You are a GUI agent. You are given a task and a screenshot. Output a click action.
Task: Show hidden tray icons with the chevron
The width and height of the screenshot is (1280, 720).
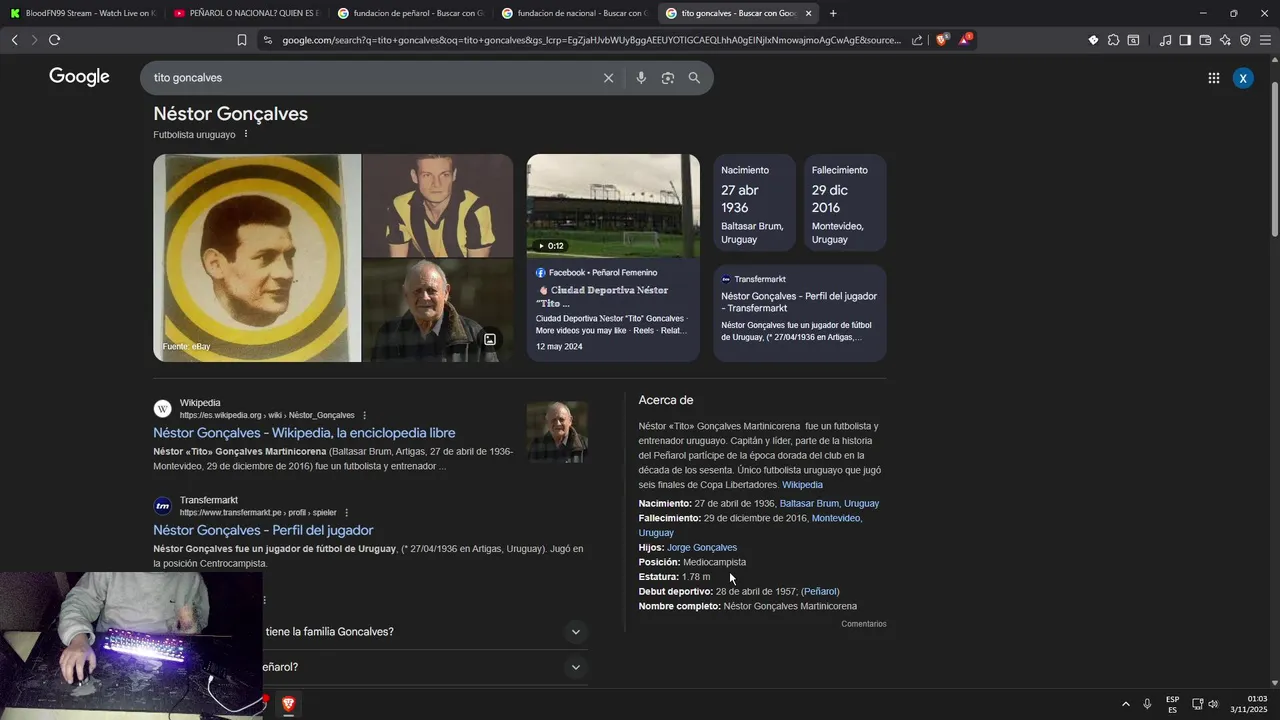(x=1125, y=704)
